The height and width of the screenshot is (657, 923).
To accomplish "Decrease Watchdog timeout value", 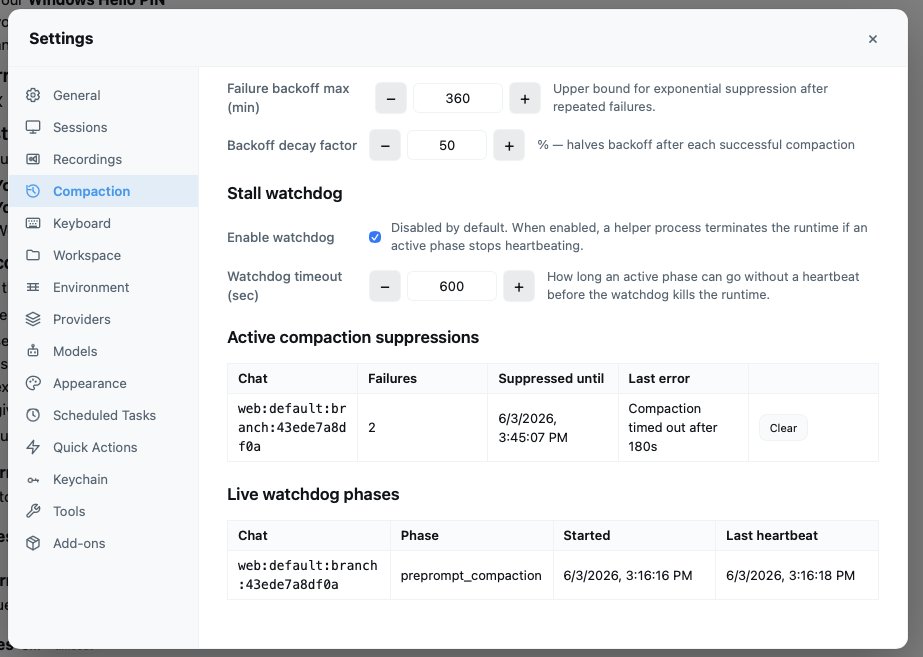I will [385, 286].
